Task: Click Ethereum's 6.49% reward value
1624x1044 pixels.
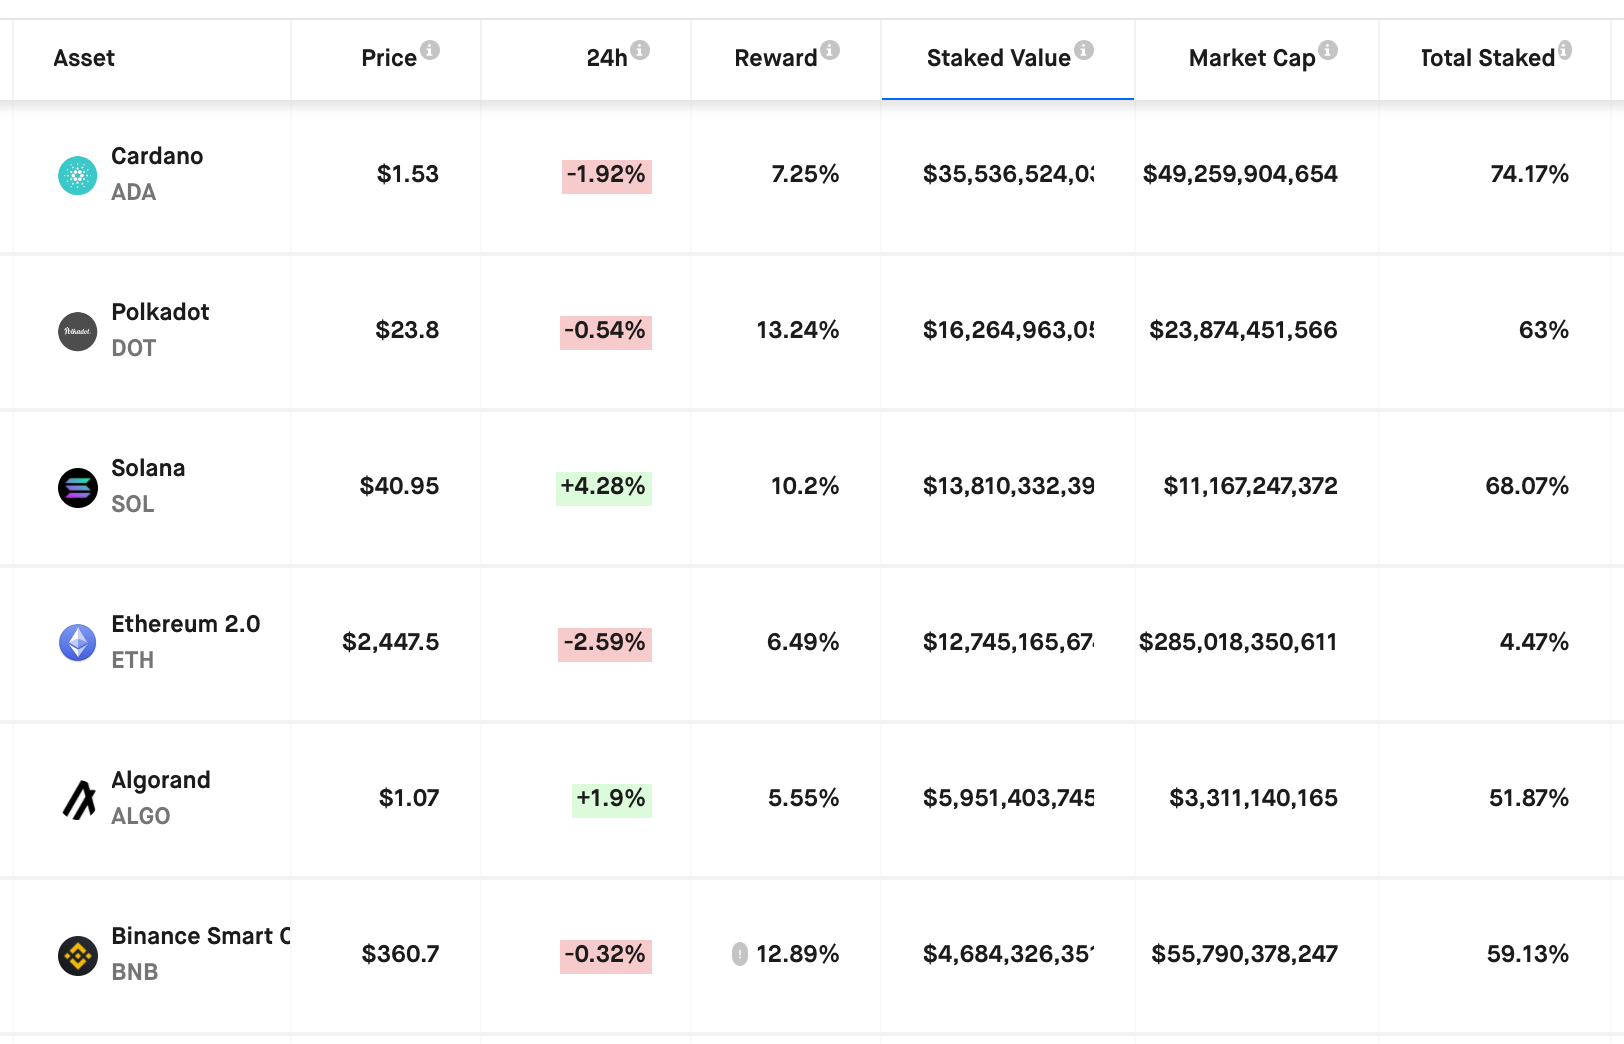Action: click(803, 642)
